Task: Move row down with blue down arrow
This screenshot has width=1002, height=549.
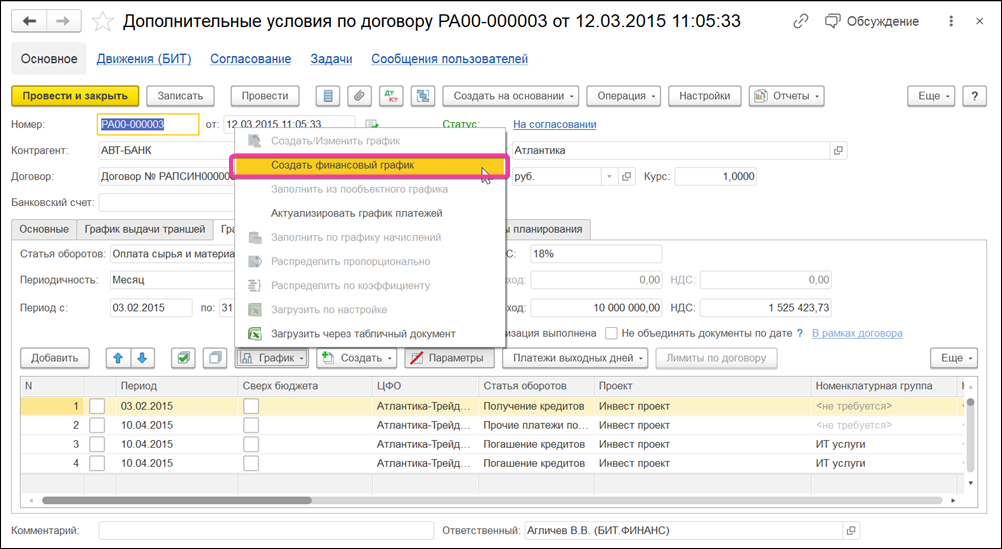Action: coord(142,358)
